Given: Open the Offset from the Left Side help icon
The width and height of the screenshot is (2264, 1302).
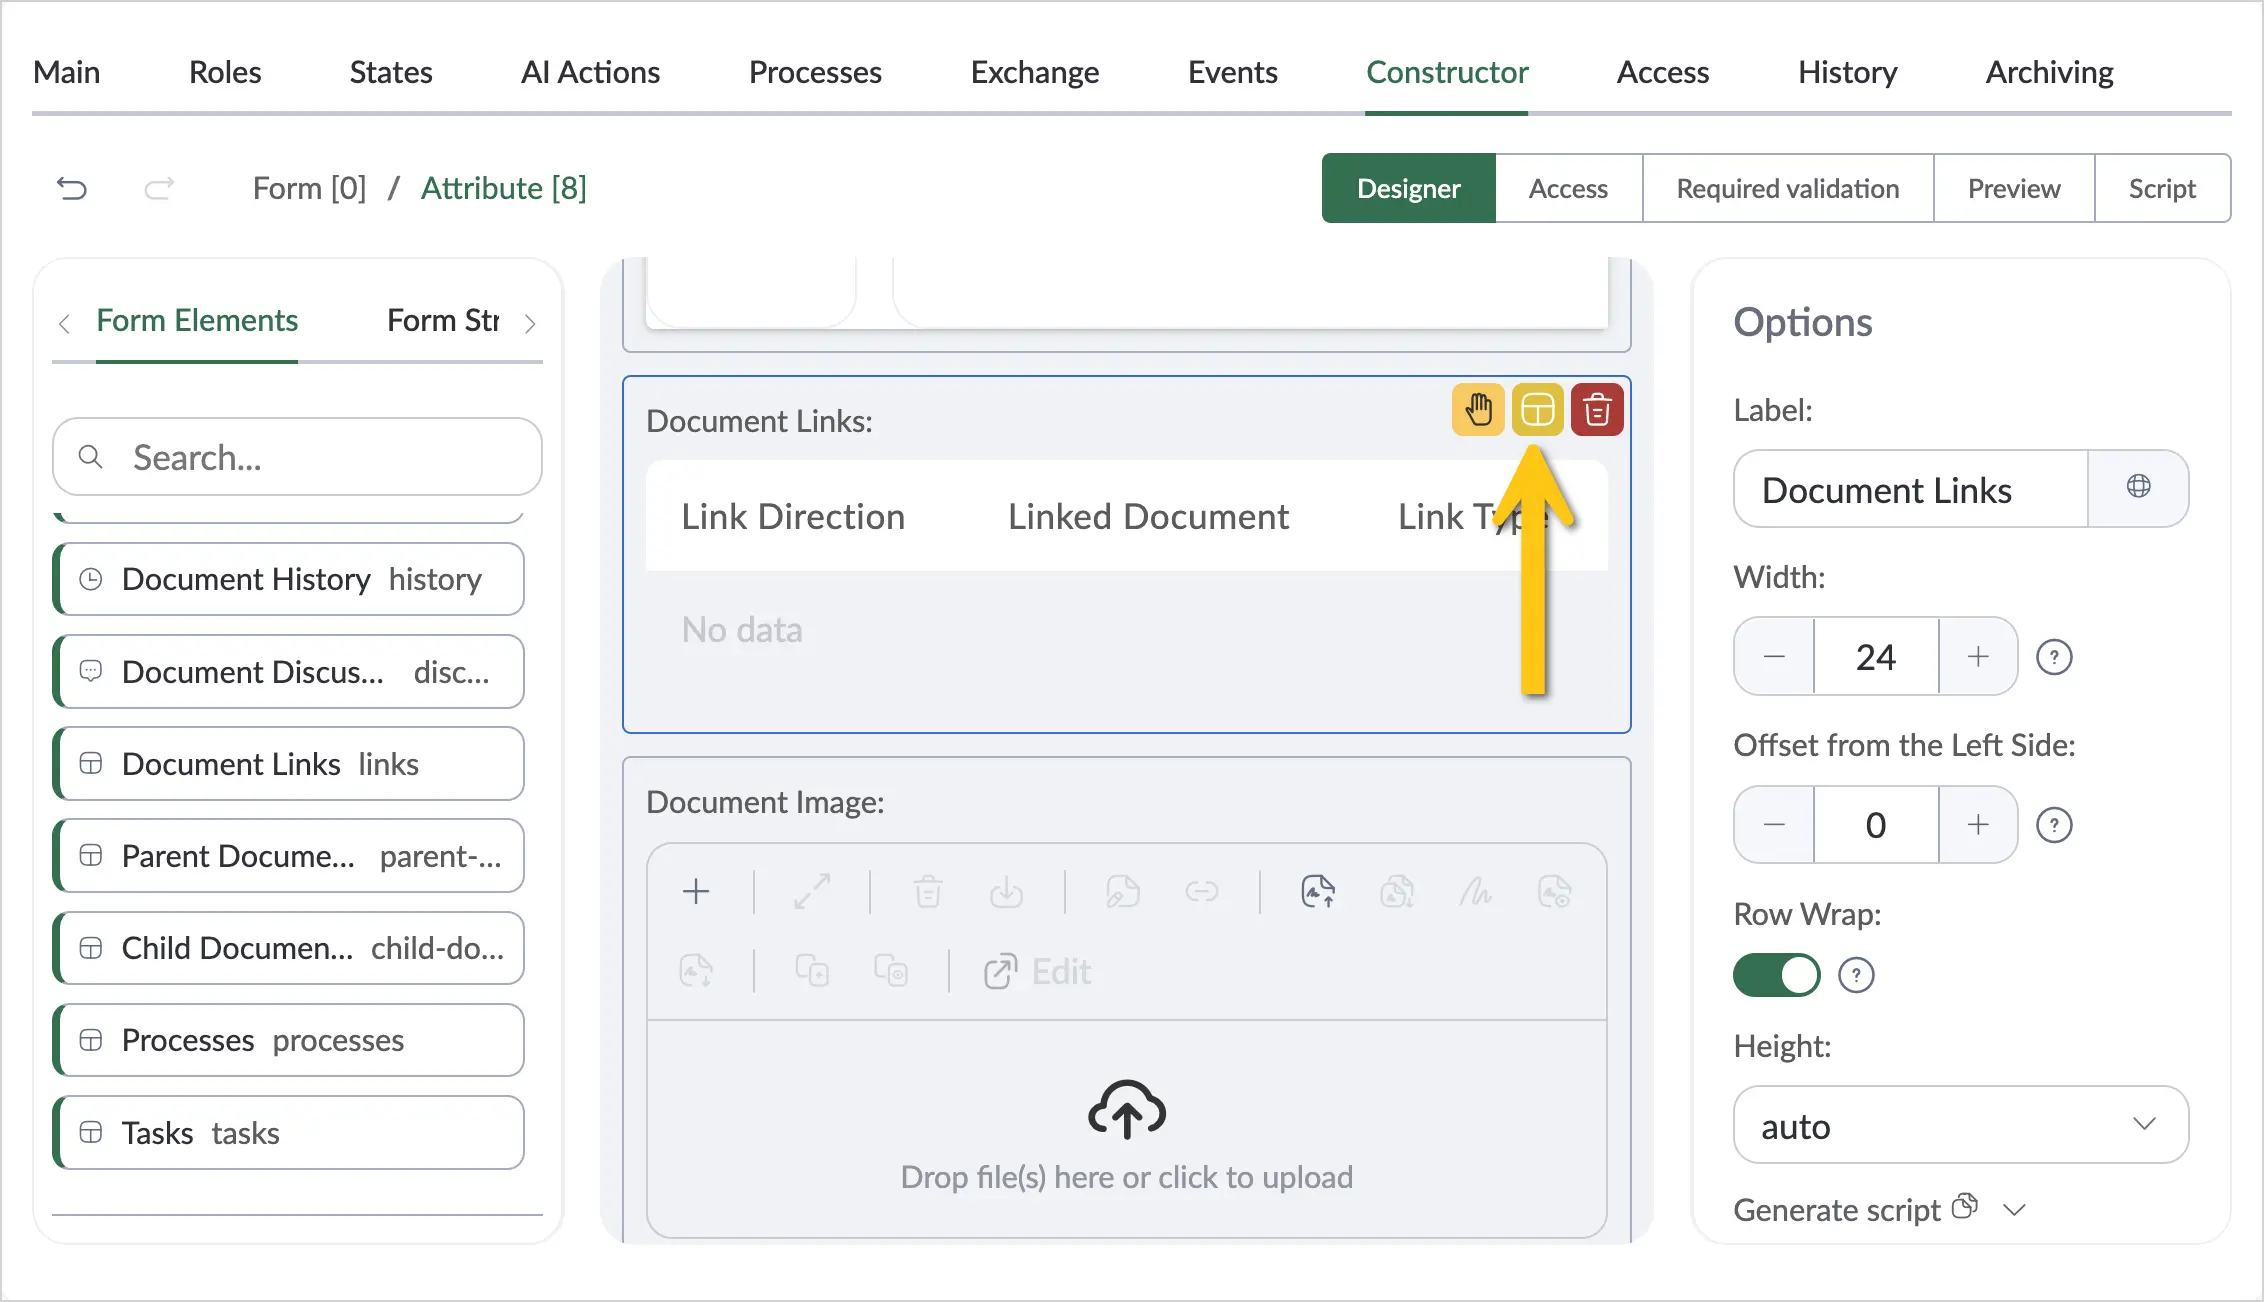Looking at the screenshot, I should [x=2054, y=825].
